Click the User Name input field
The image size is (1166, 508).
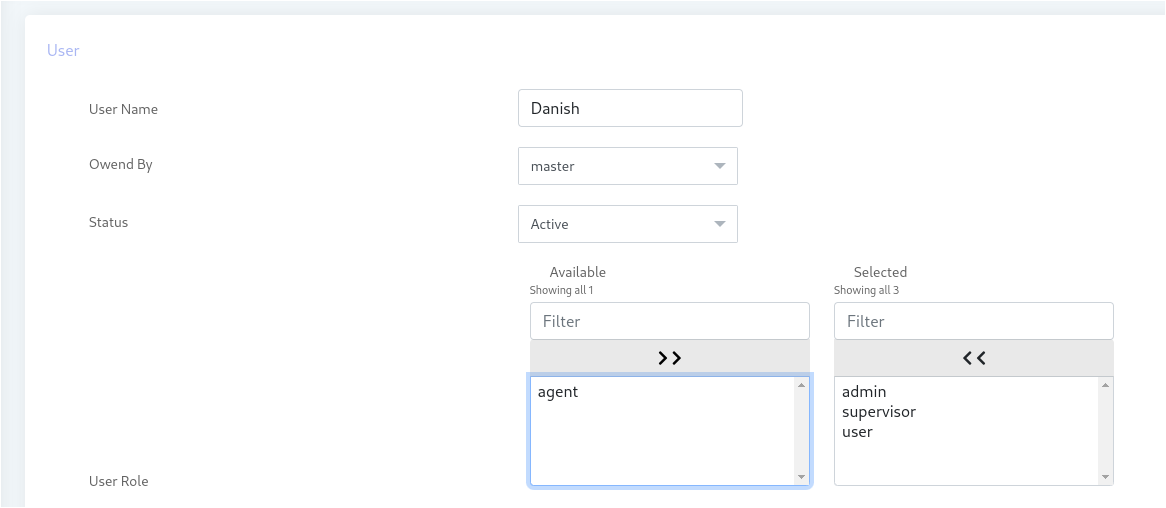coord(630,108)
